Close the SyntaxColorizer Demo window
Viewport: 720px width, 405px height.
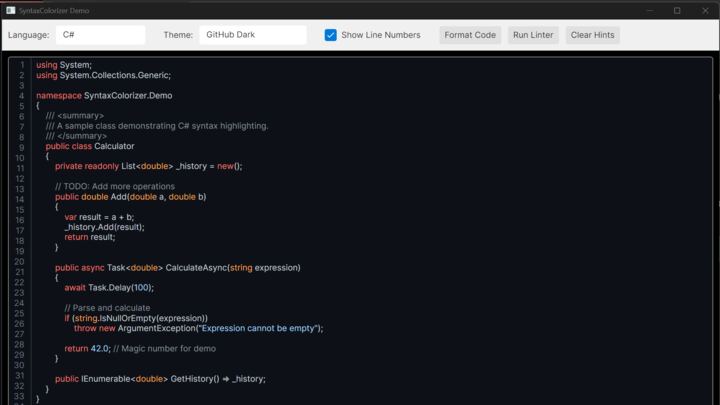705,10
